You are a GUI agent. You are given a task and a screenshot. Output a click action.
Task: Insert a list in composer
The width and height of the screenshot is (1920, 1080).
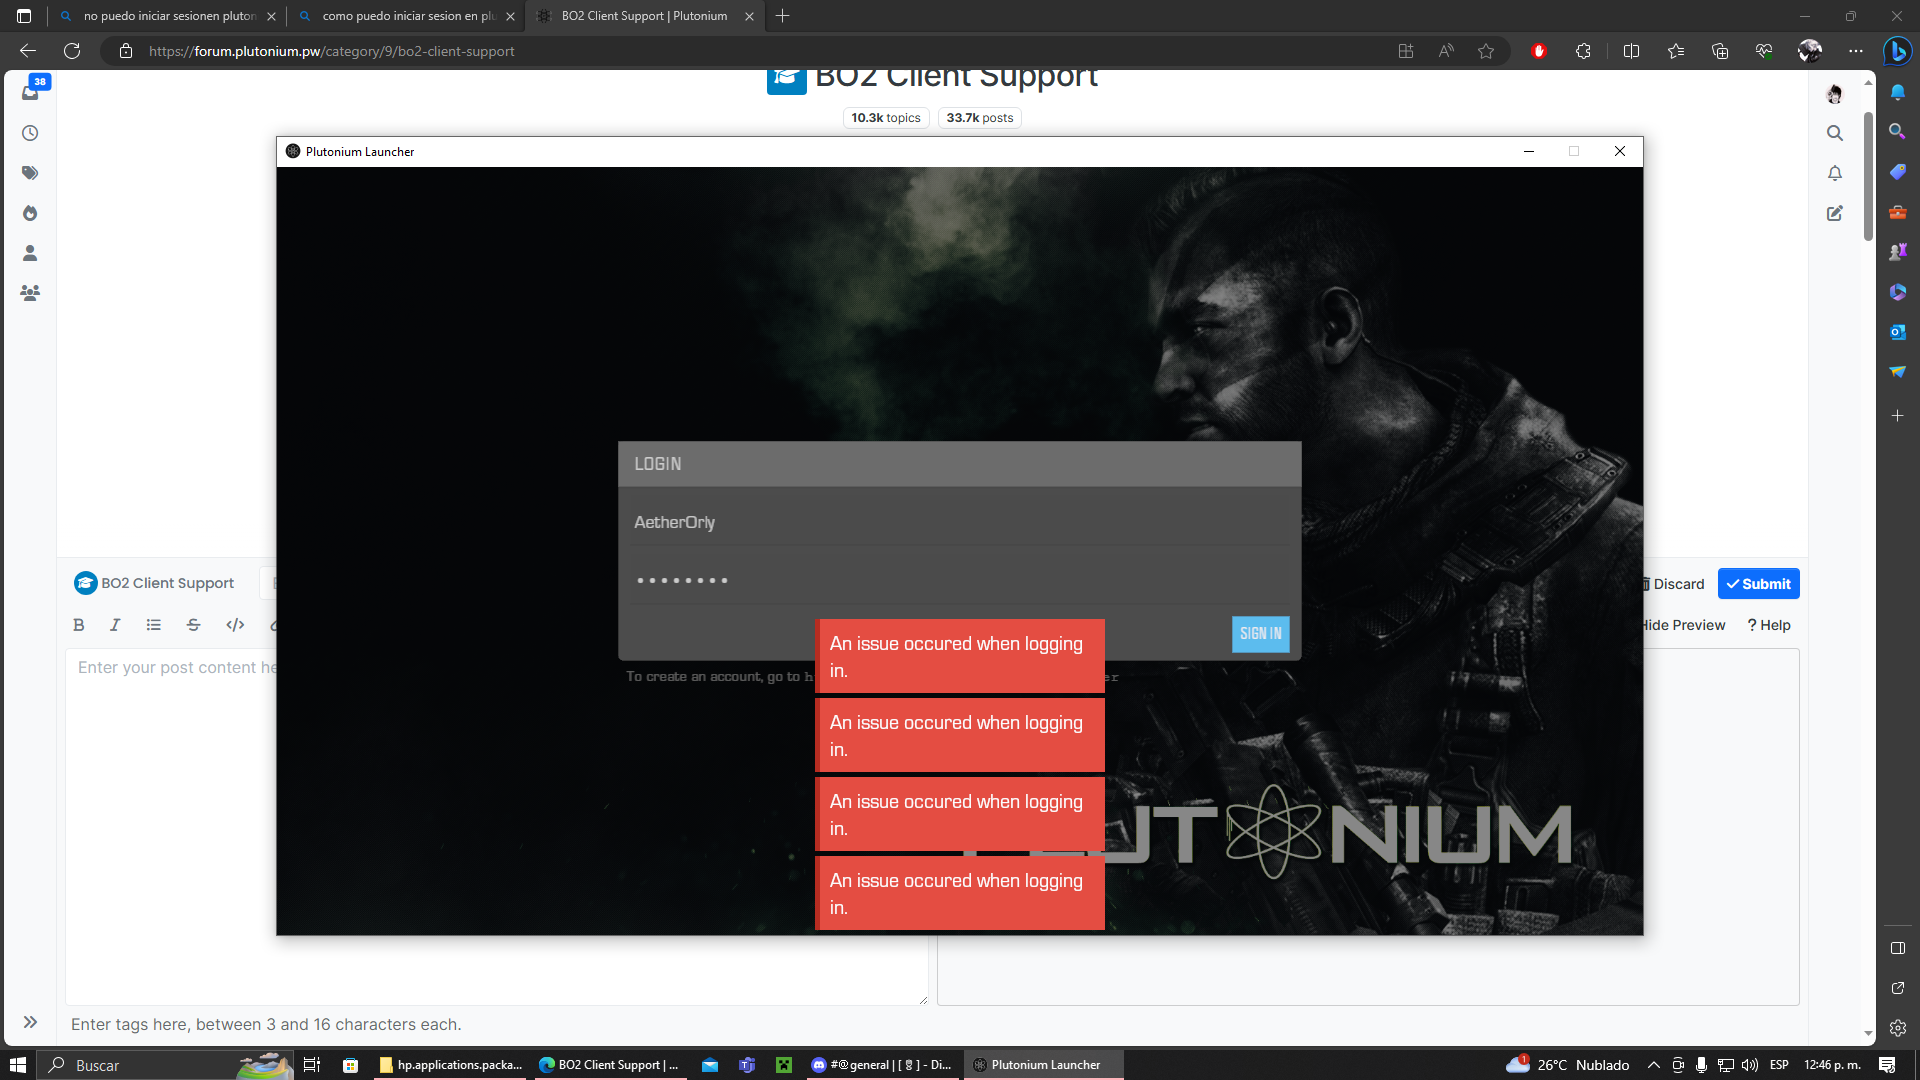point(153,625)
